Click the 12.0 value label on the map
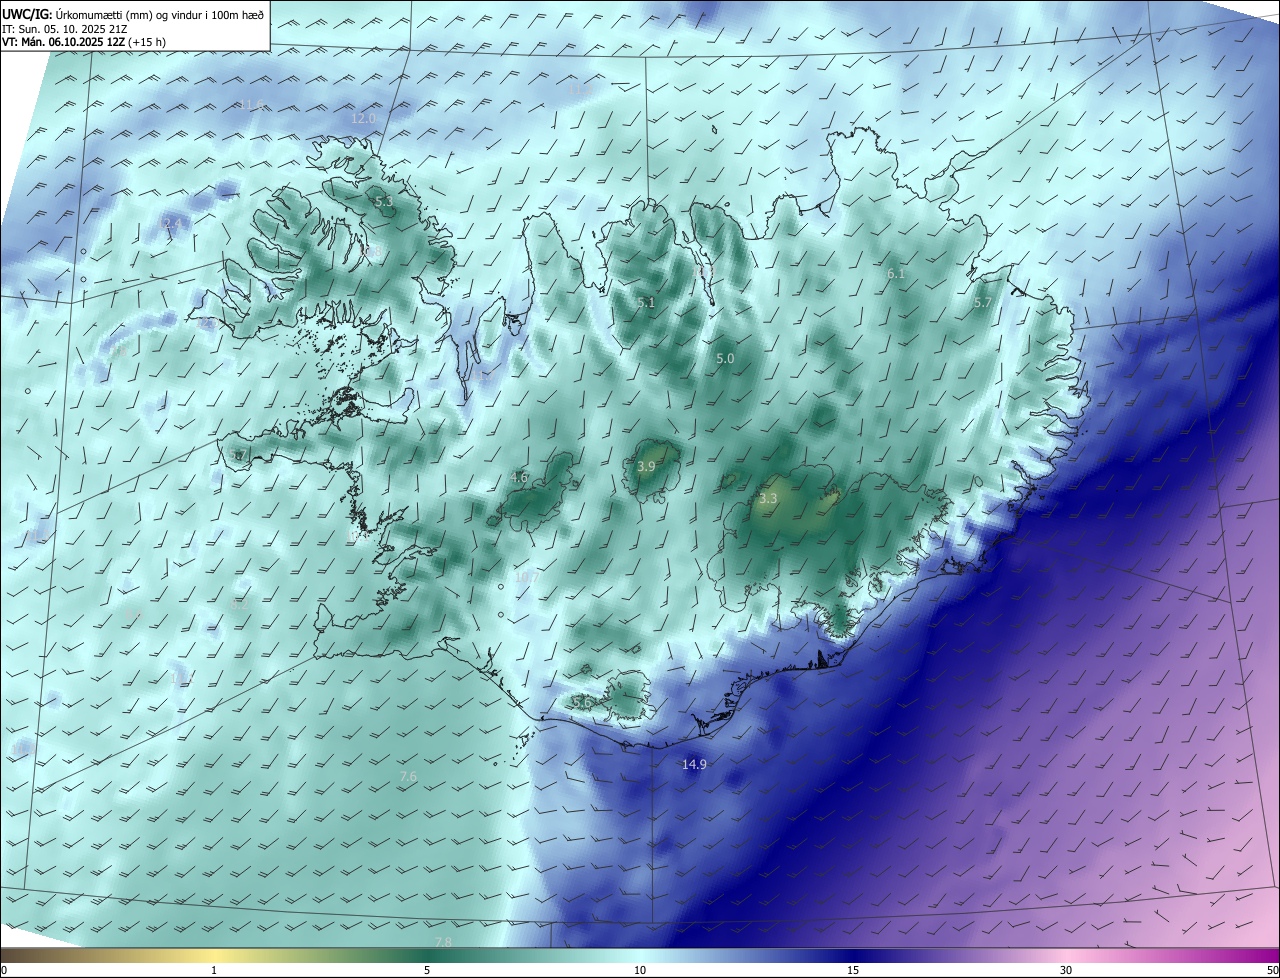The image size is (1280, 978). [x=363, y=118]
